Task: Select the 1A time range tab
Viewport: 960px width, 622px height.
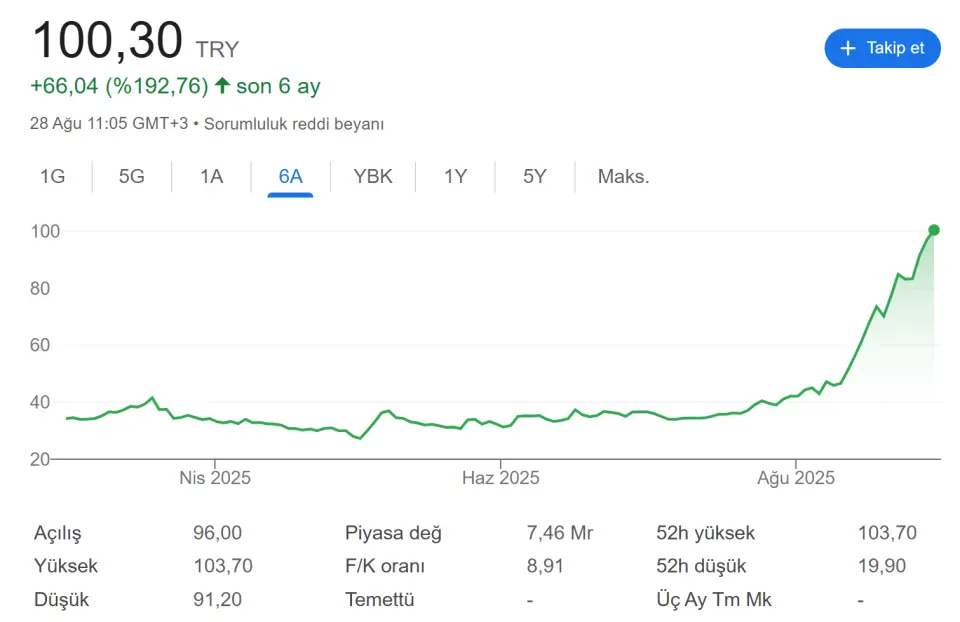Action: click(211, 176)
